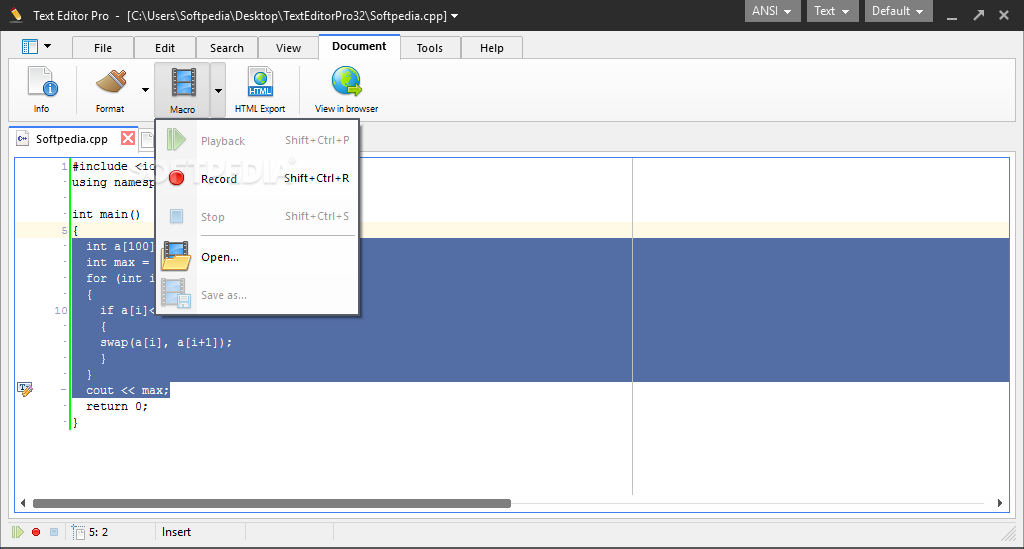Screen dimensions: 1024x549
Task: Open the Text highlighter dropdown
Action: pyautogui.click(x=832, y=11)
